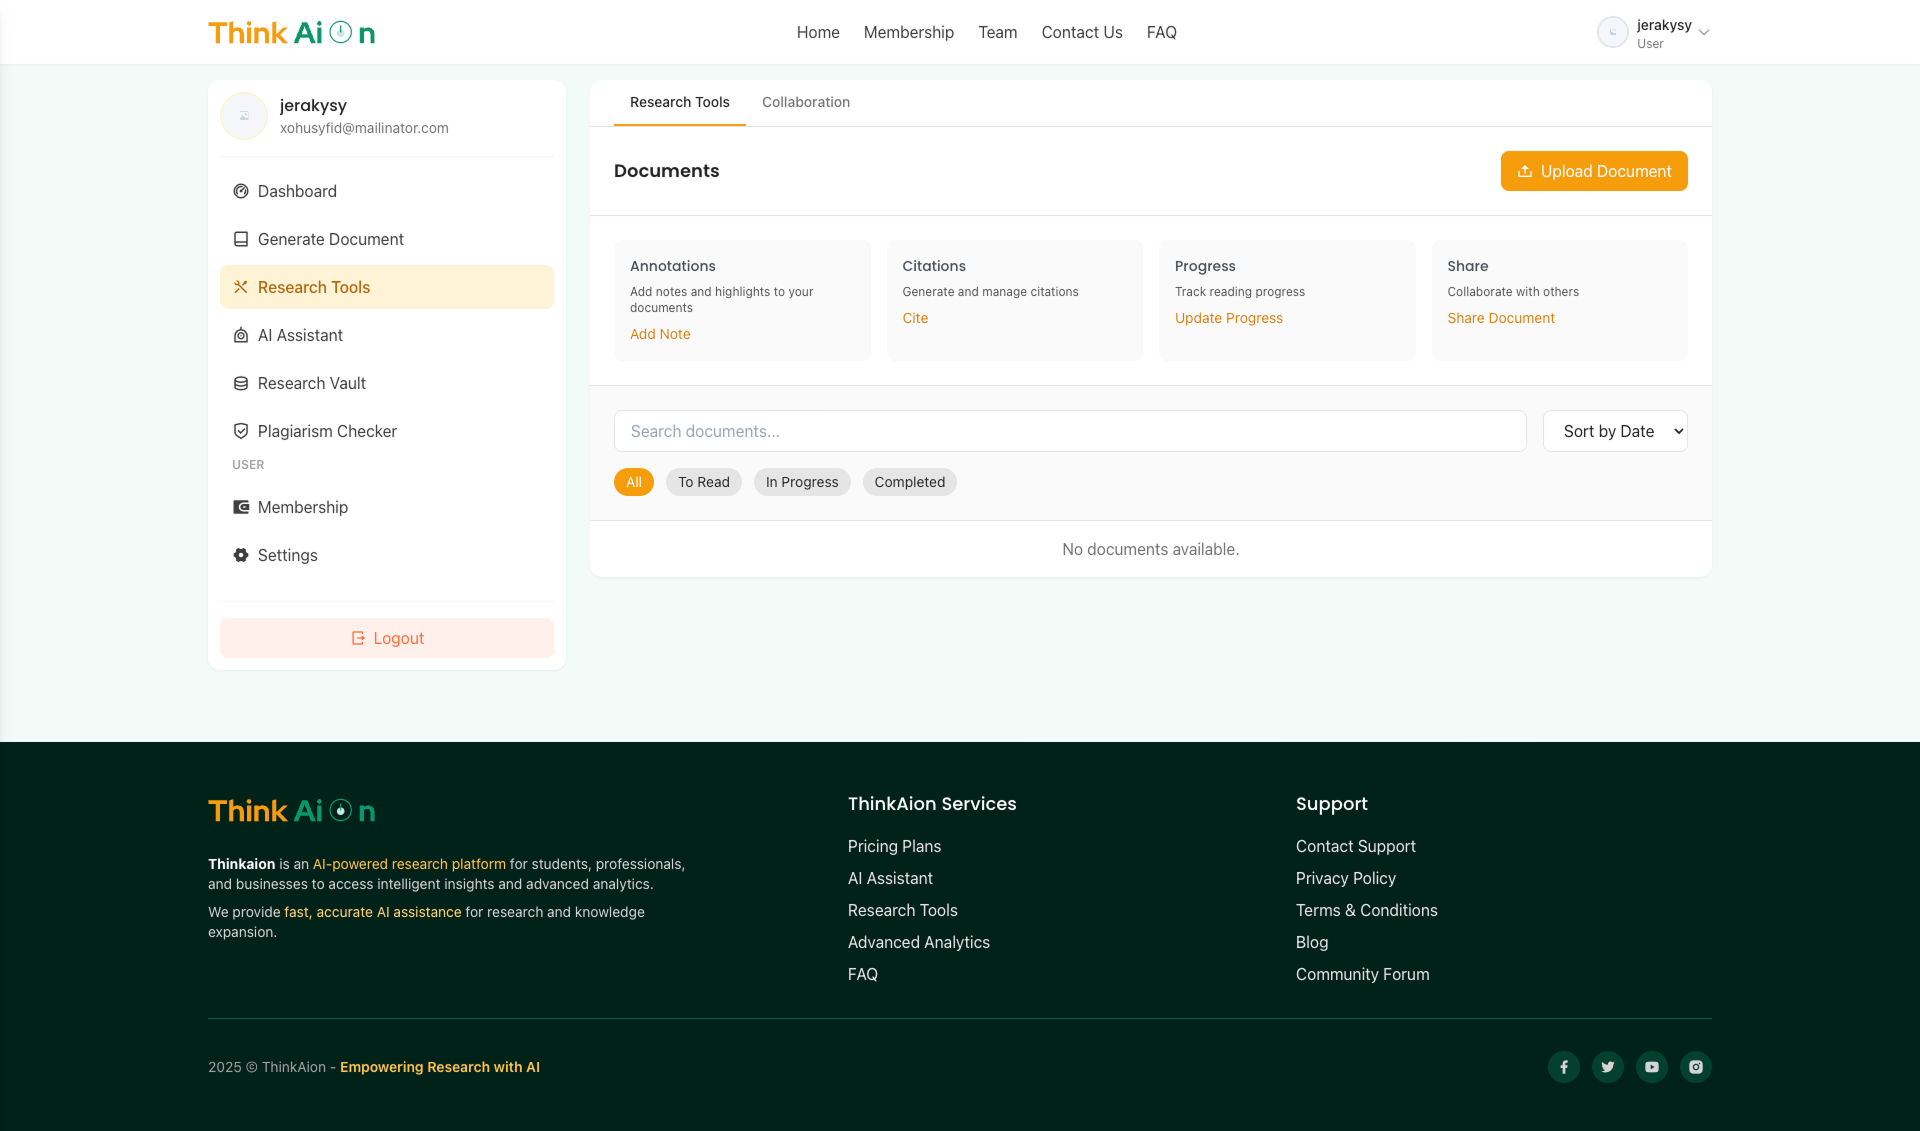The height and width of the screenshot is (1131, 1920).
Task: Select the Dashboard icon in the sidebar
Action: point(240,191)
